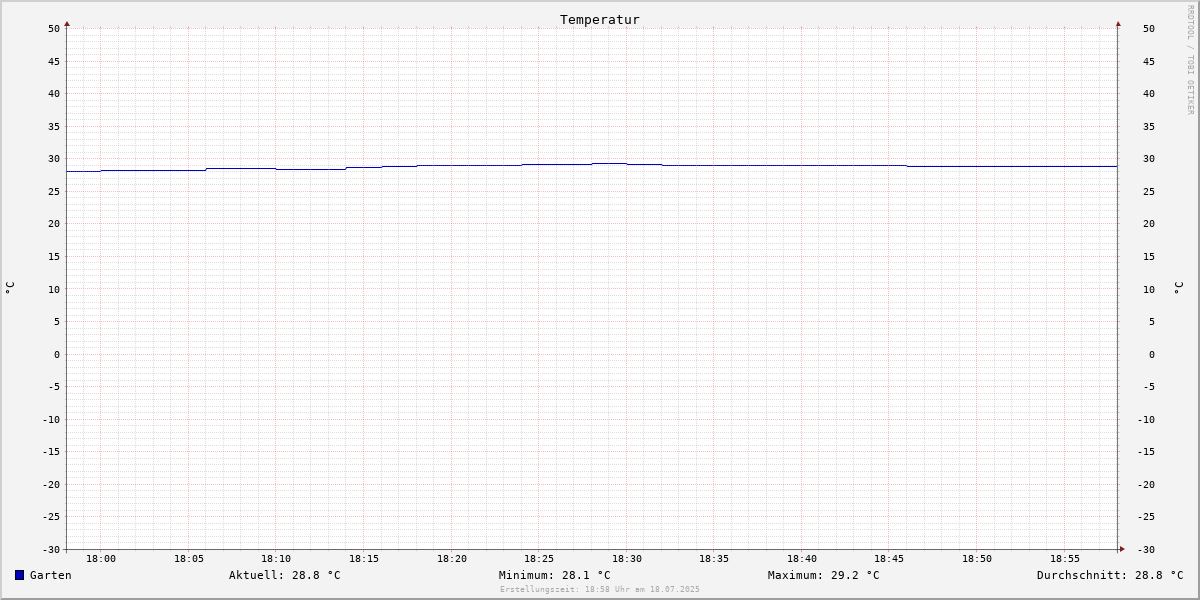Viewport: 1200px width, 600px height.
Task: Click the blue Garten legend color swatch
Action: pos(19,575)
